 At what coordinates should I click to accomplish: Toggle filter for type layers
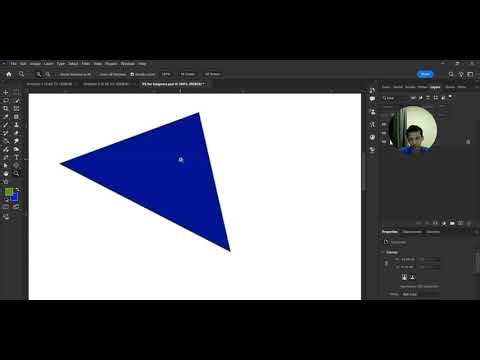[x=428, y=98]
